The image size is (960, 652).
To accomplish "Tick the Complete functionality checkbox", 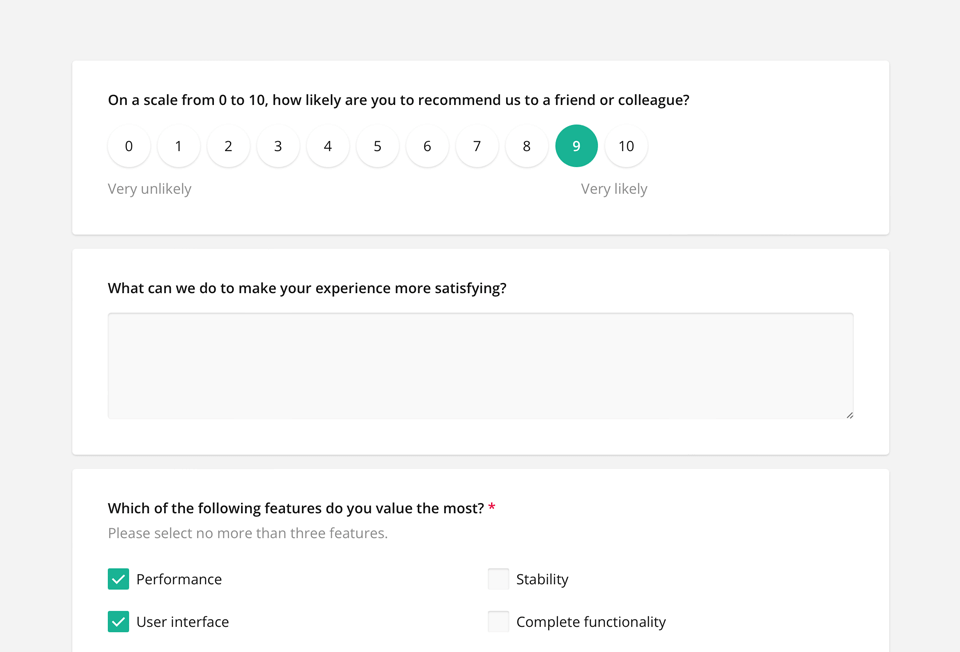I will [498, 622].
